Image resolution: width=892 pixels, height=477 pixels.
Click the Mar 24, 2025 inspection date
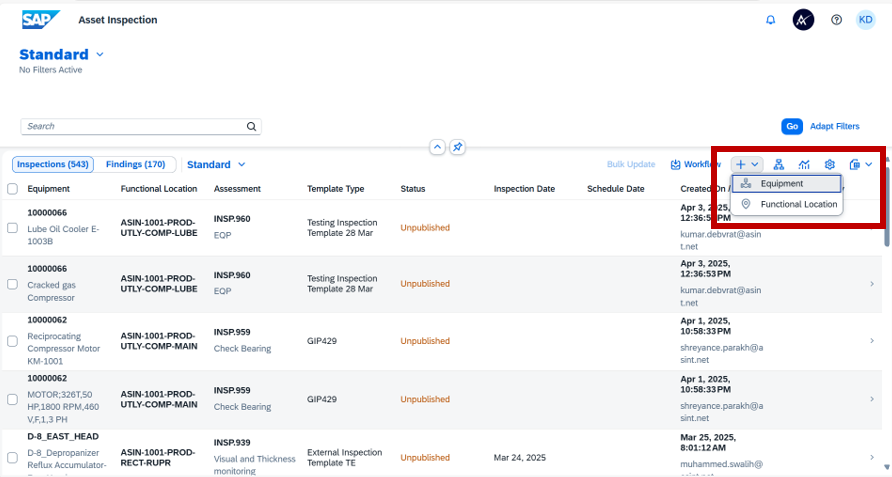[x=519, y=458]
